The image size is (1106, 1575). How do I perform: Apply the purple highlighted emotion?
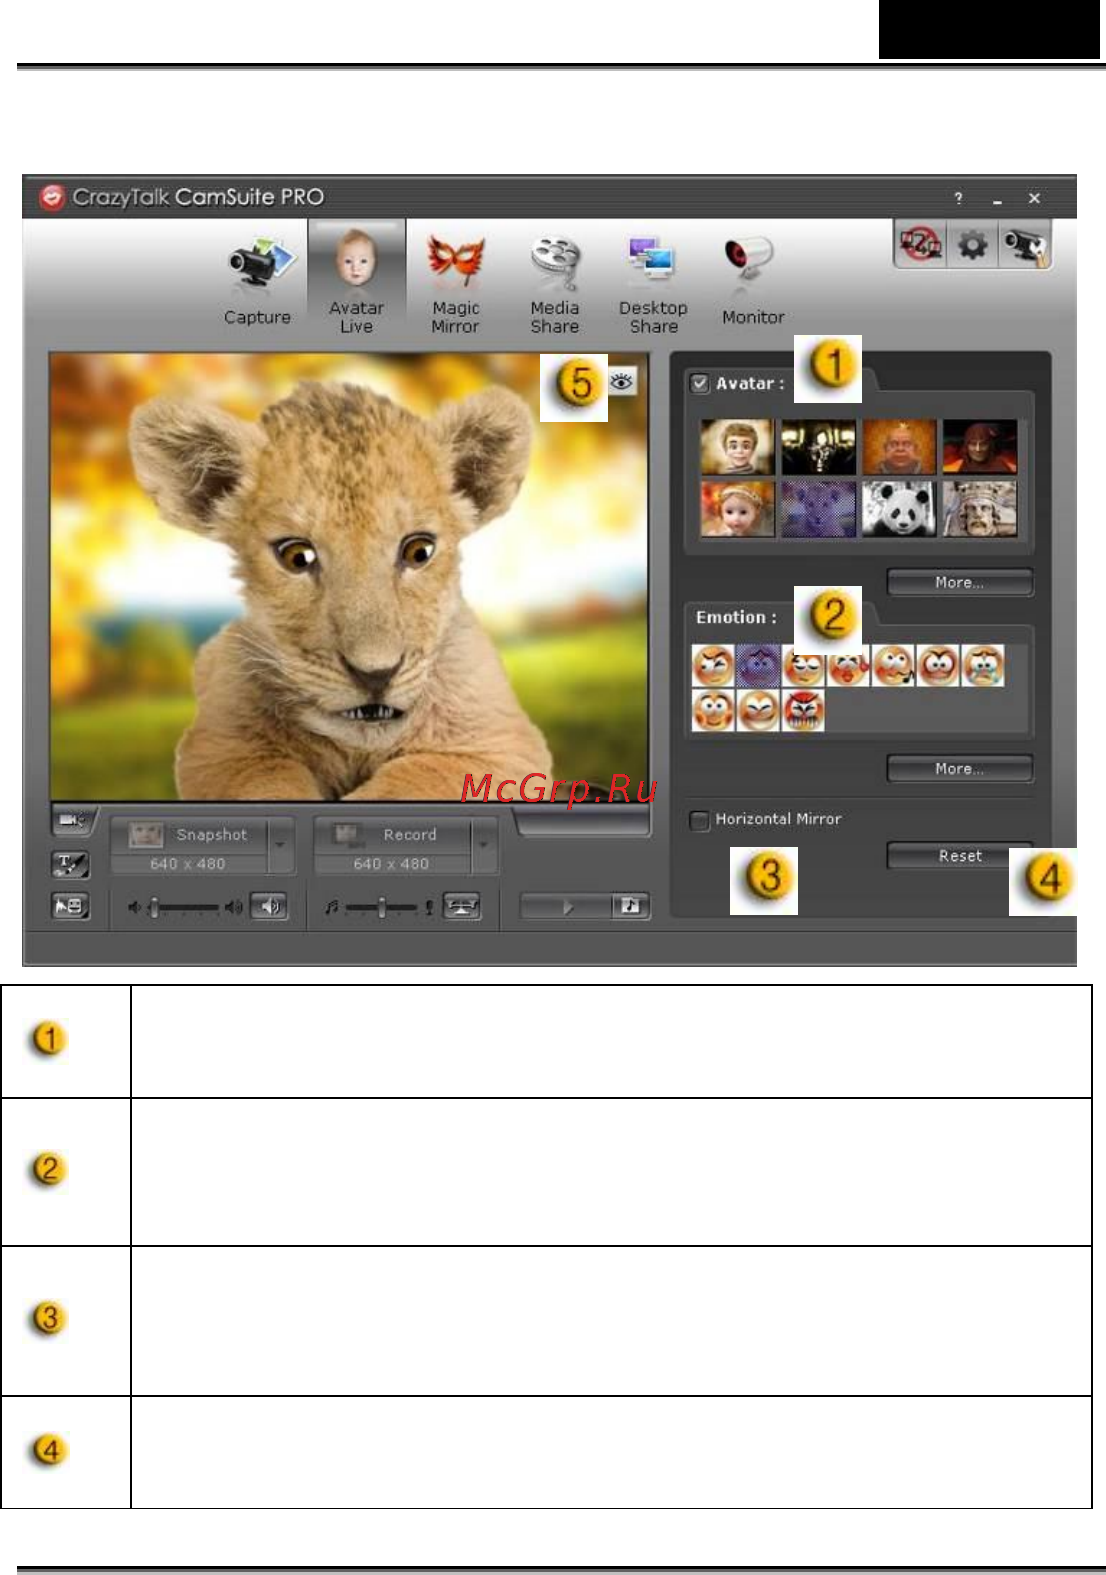pyautogui.click(x=758, y=666)
